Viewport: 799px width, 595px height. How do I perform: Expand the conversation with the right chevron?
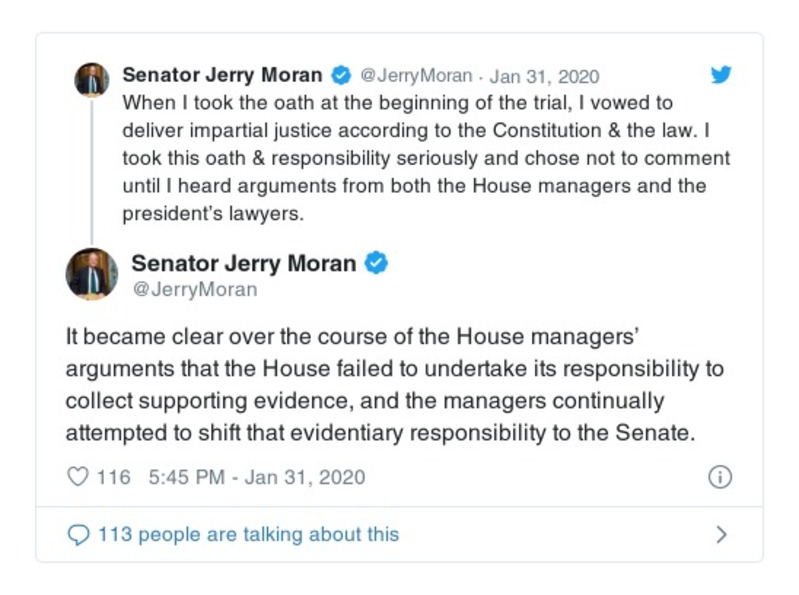(721, 535)
